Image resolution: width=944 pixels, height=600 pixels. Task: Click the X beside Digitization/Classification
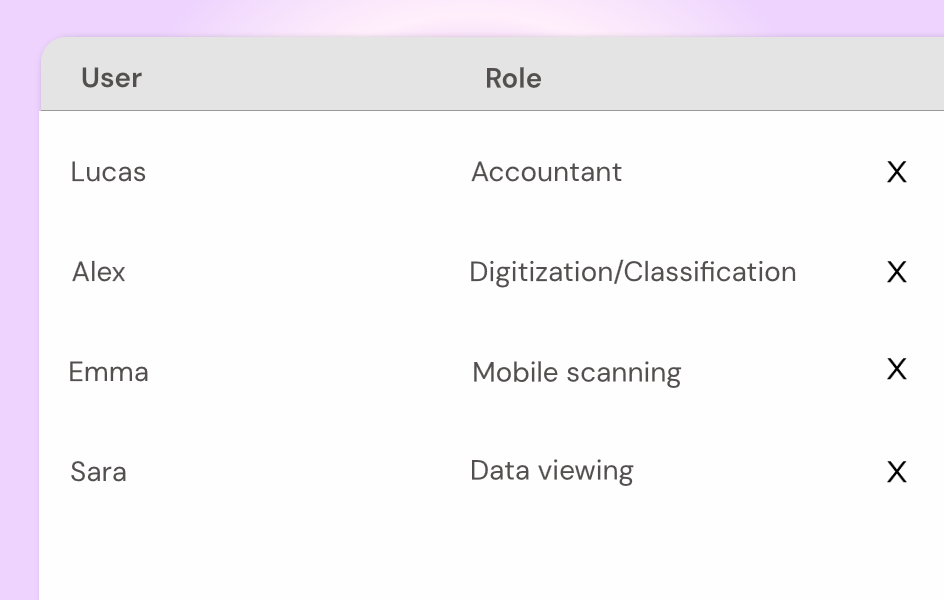point(896,272)
